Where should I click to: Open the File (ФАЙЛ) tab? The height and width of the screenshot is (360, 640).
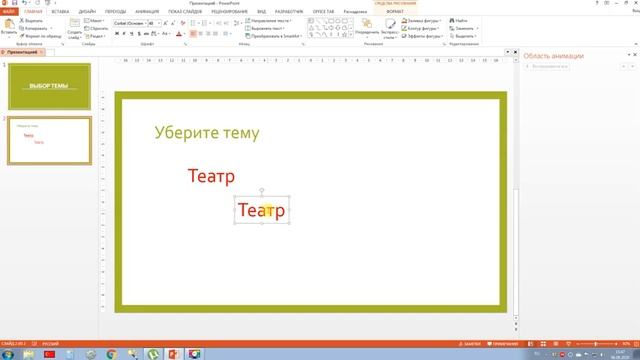(x=9, y=11)
